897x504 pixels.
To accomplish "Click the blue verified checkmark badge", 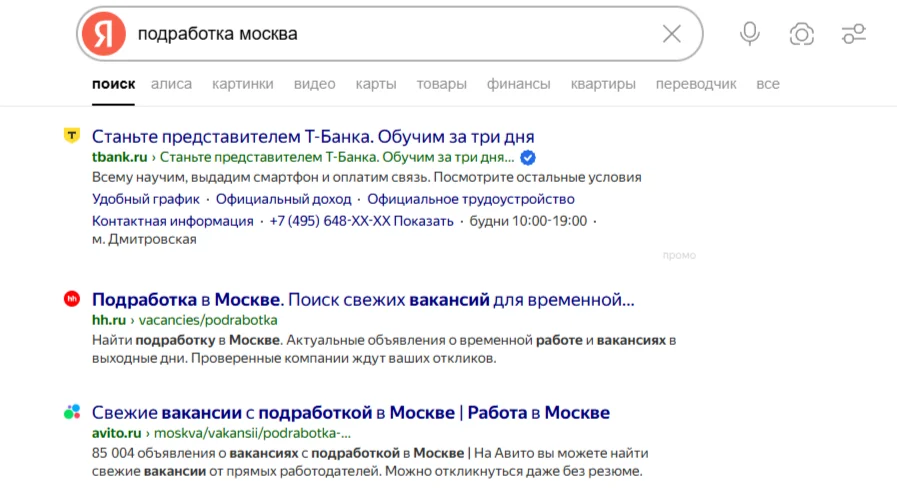I will tap(527, 157).
